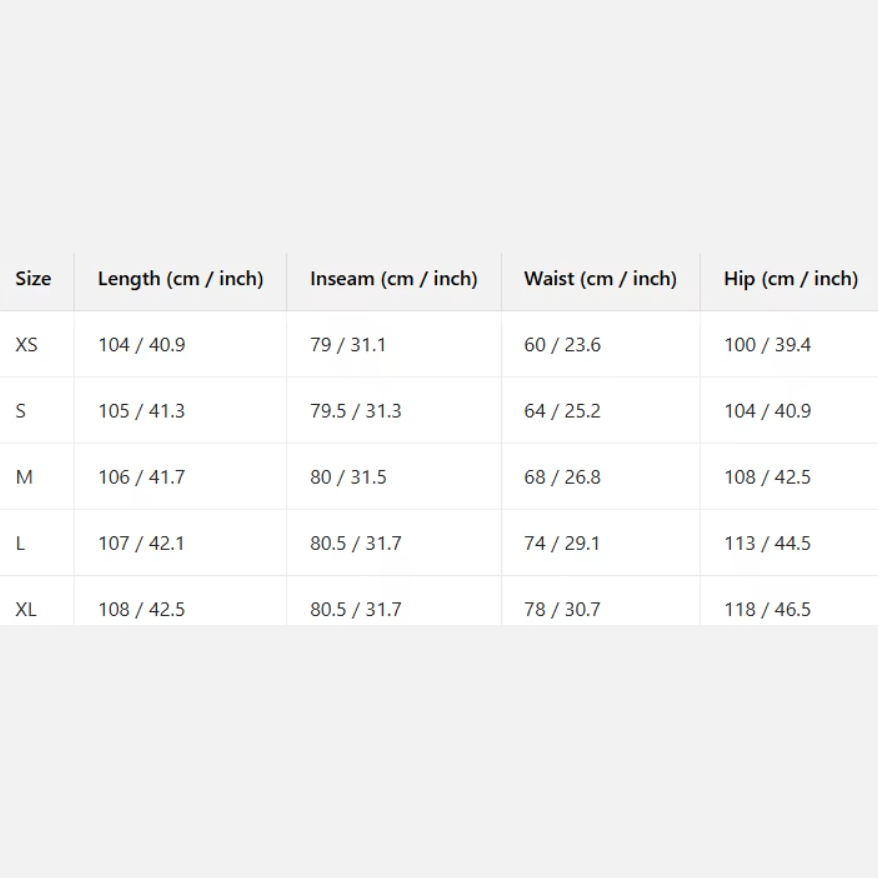Image resolution: width=878 pixels, height=878 pixels.
Task: Select the Inseam (cm / inch) header
Action: (393, 279)
